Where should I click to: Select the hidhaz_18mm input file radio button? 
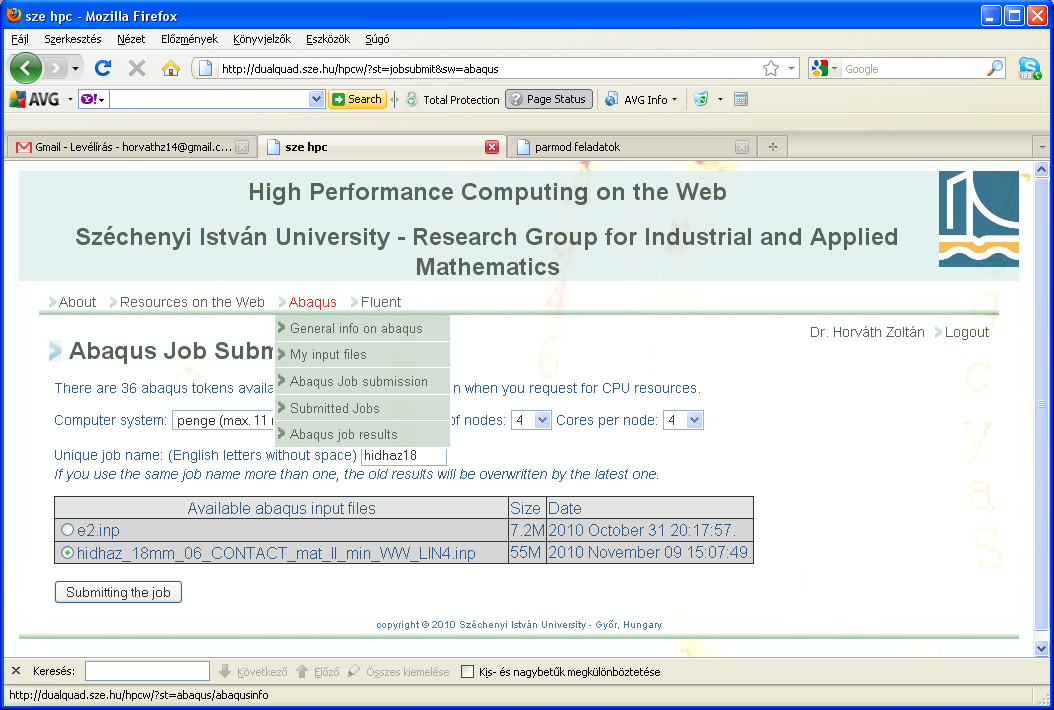[x=67, y=553]
